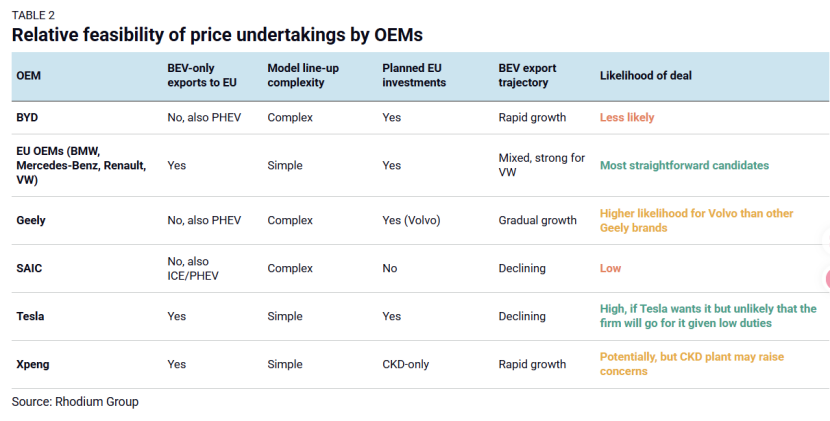The width and height of the screenshot is (830, 421).
Task: Click the "Planned EU investments" header
Action: coord(414,75)
